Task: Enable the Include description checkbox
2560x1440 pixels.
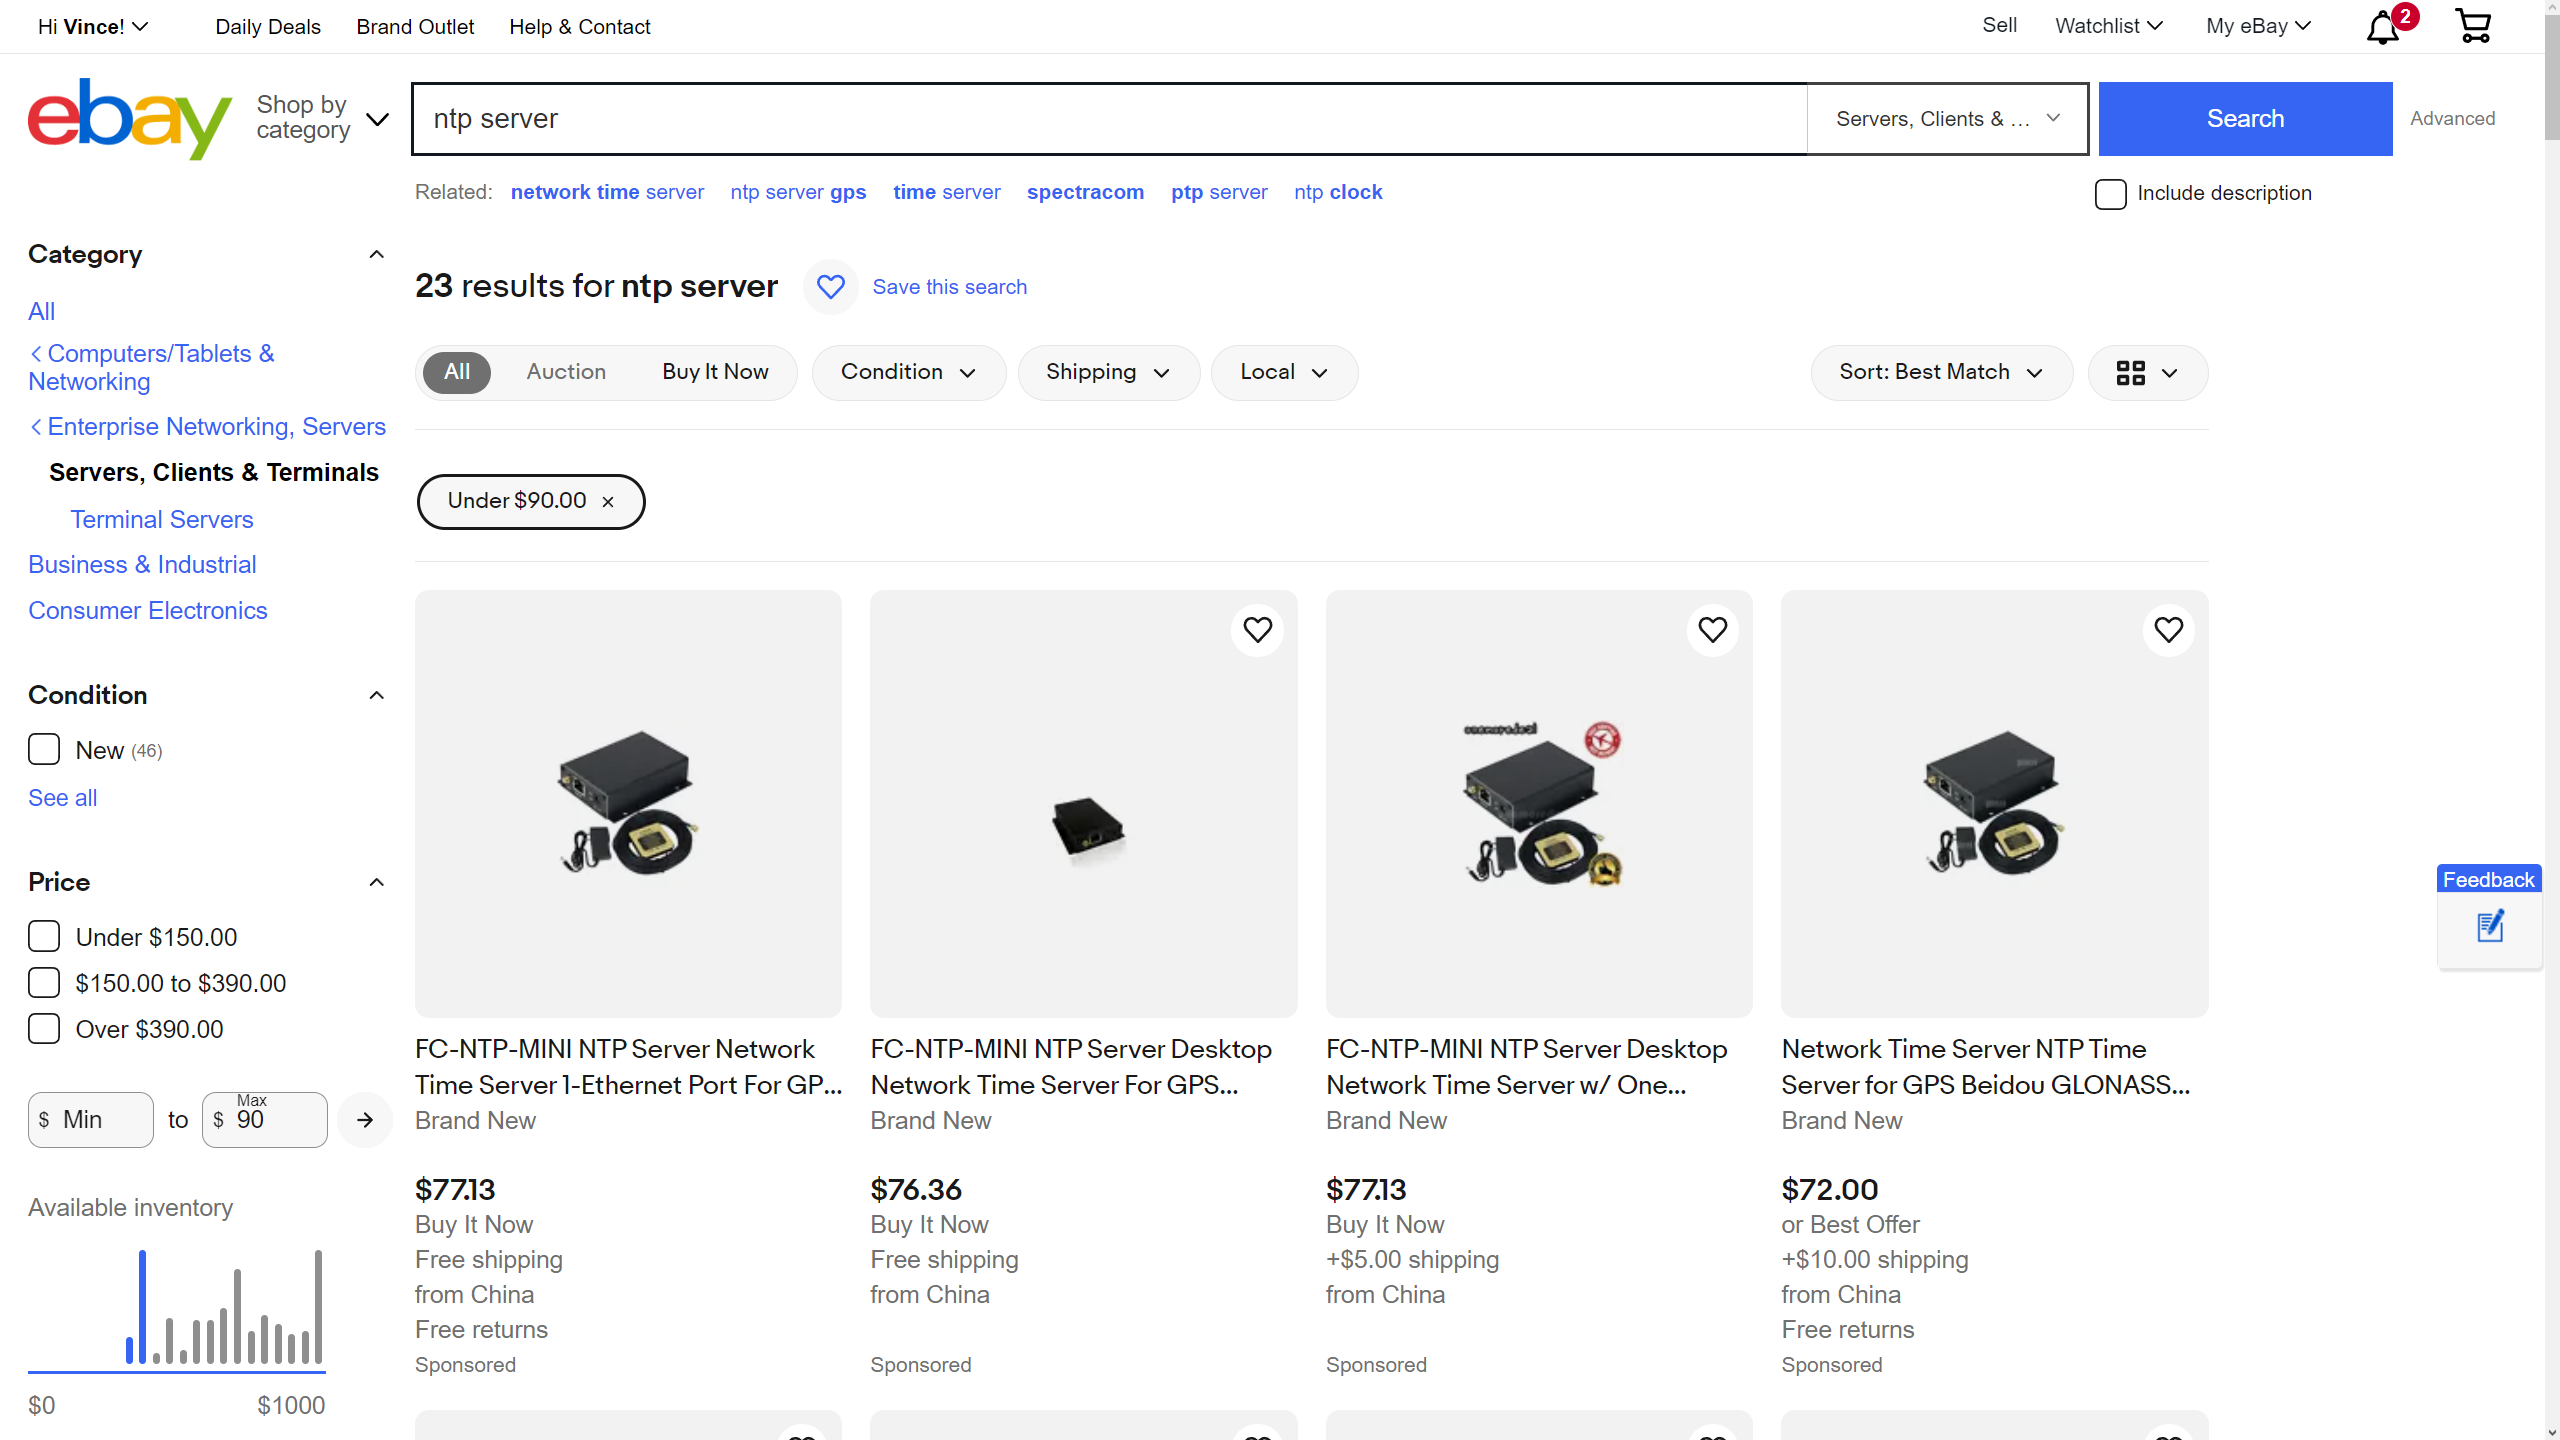Action: pyautogui.click(x=2110, y=194)
